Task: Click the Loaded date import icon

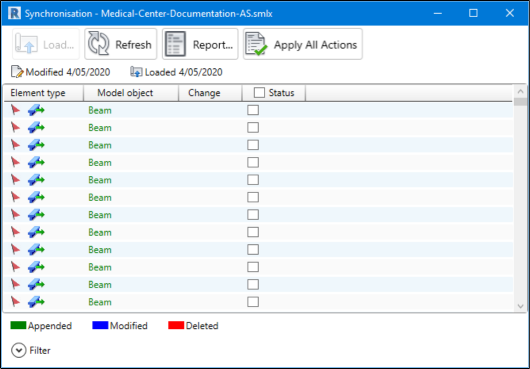Action: pos(136,72)
